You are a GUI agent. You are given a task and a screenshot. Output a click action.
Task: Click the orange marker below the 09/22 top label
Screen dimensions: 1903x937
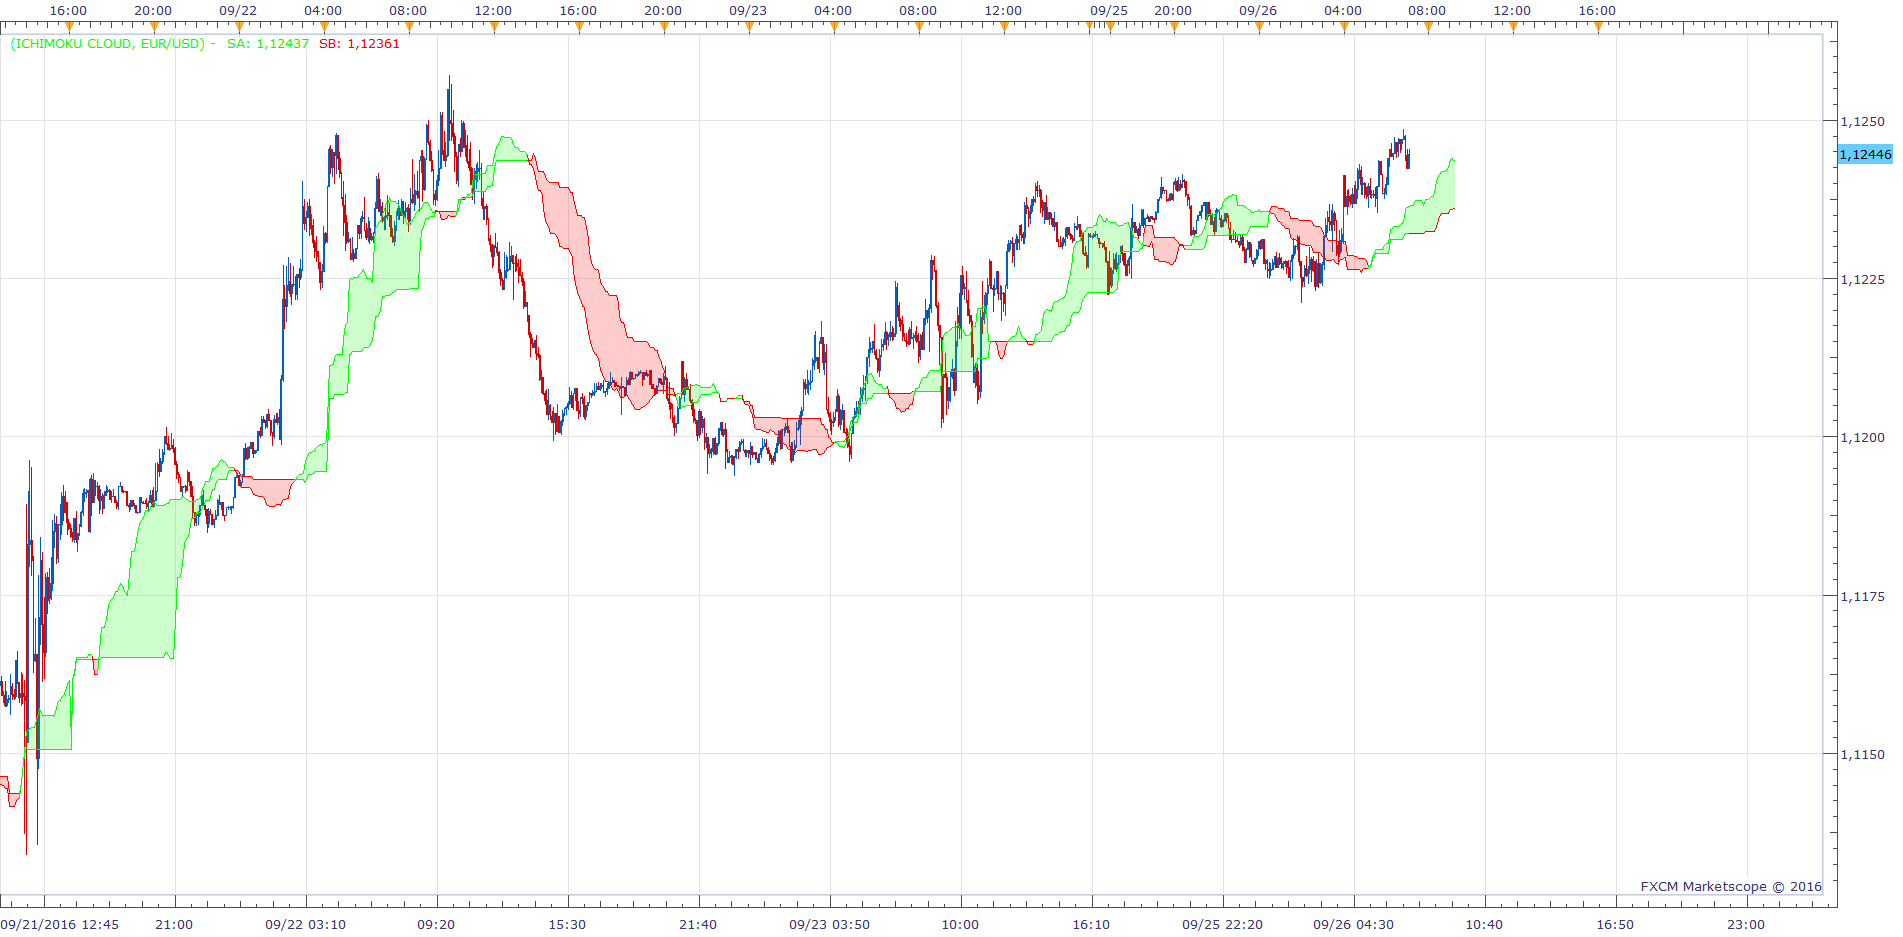click(x=239, y=27)
